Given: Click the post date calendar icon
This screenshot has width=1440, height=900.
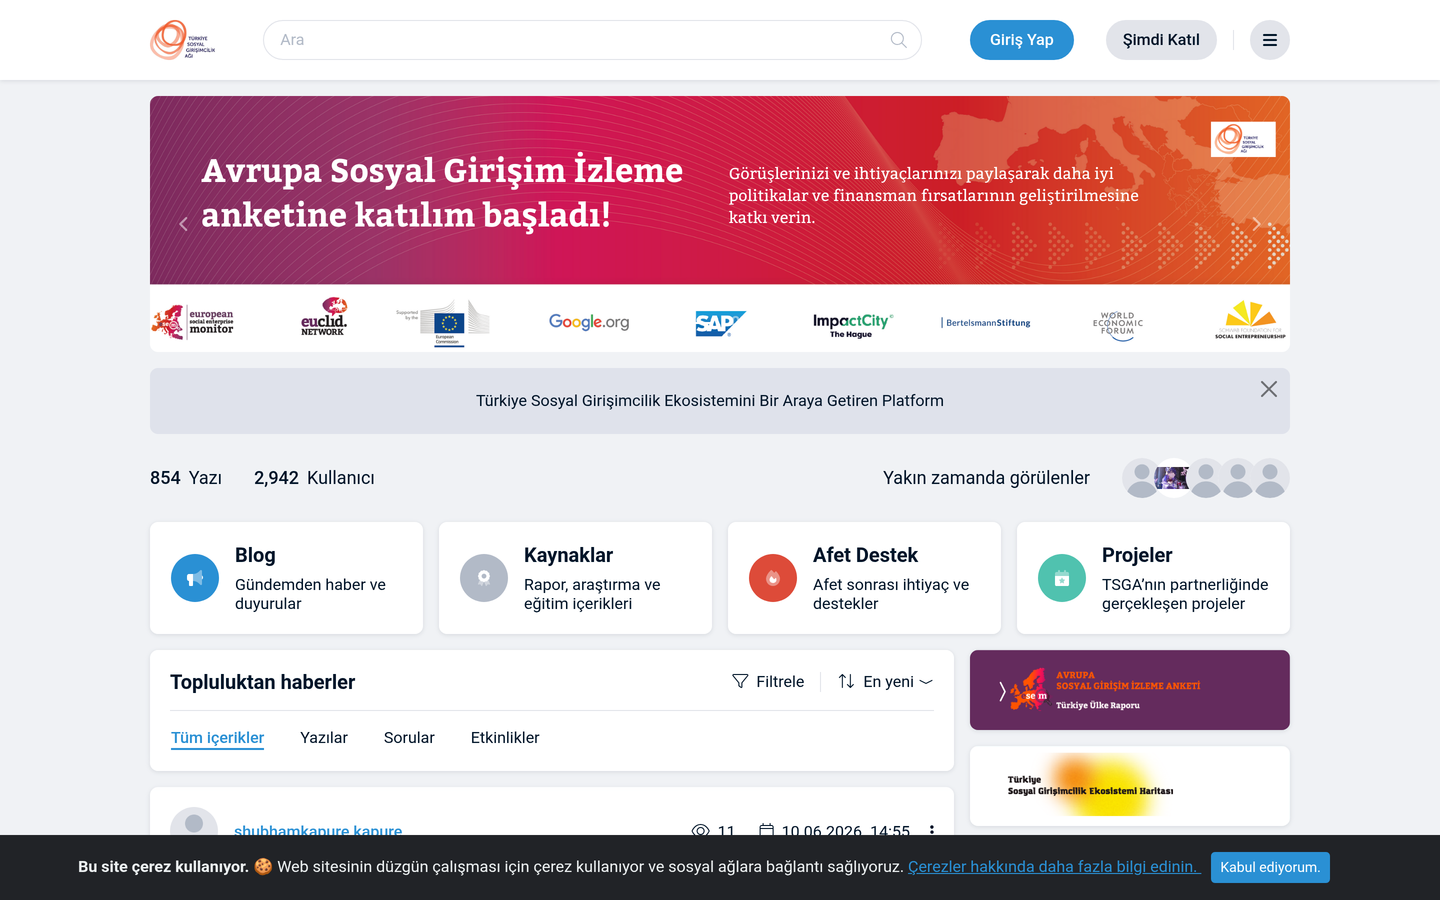Looking at the screenshot, I should coord(767,830).
